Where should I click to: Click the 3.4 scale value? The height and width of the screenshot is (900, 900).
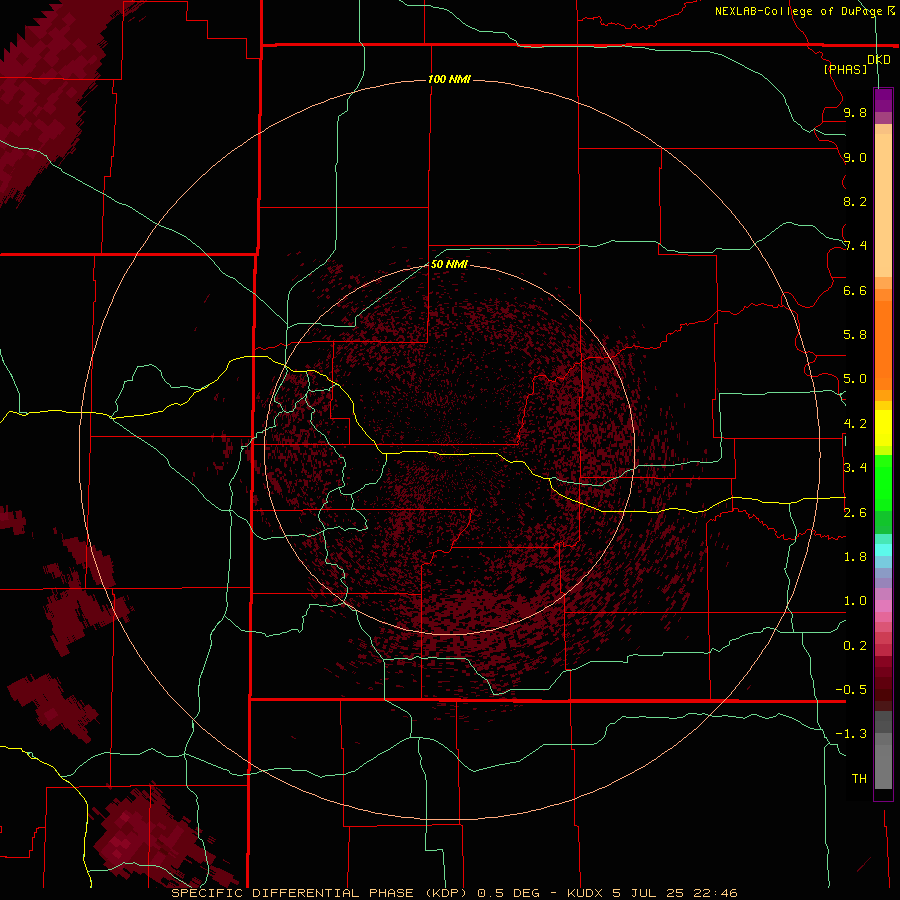[855, 468]
